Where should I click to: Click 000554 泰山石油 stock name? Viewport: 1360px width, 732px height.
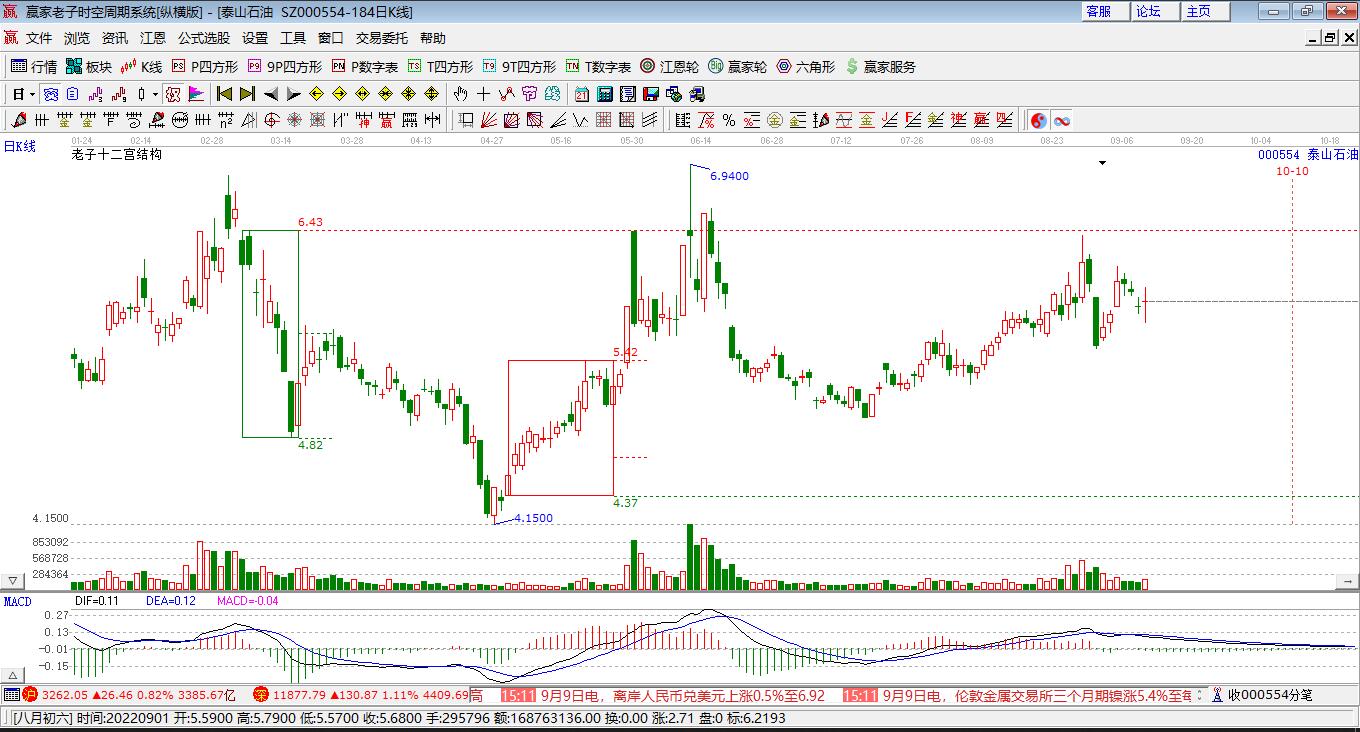pos(1308,155)
